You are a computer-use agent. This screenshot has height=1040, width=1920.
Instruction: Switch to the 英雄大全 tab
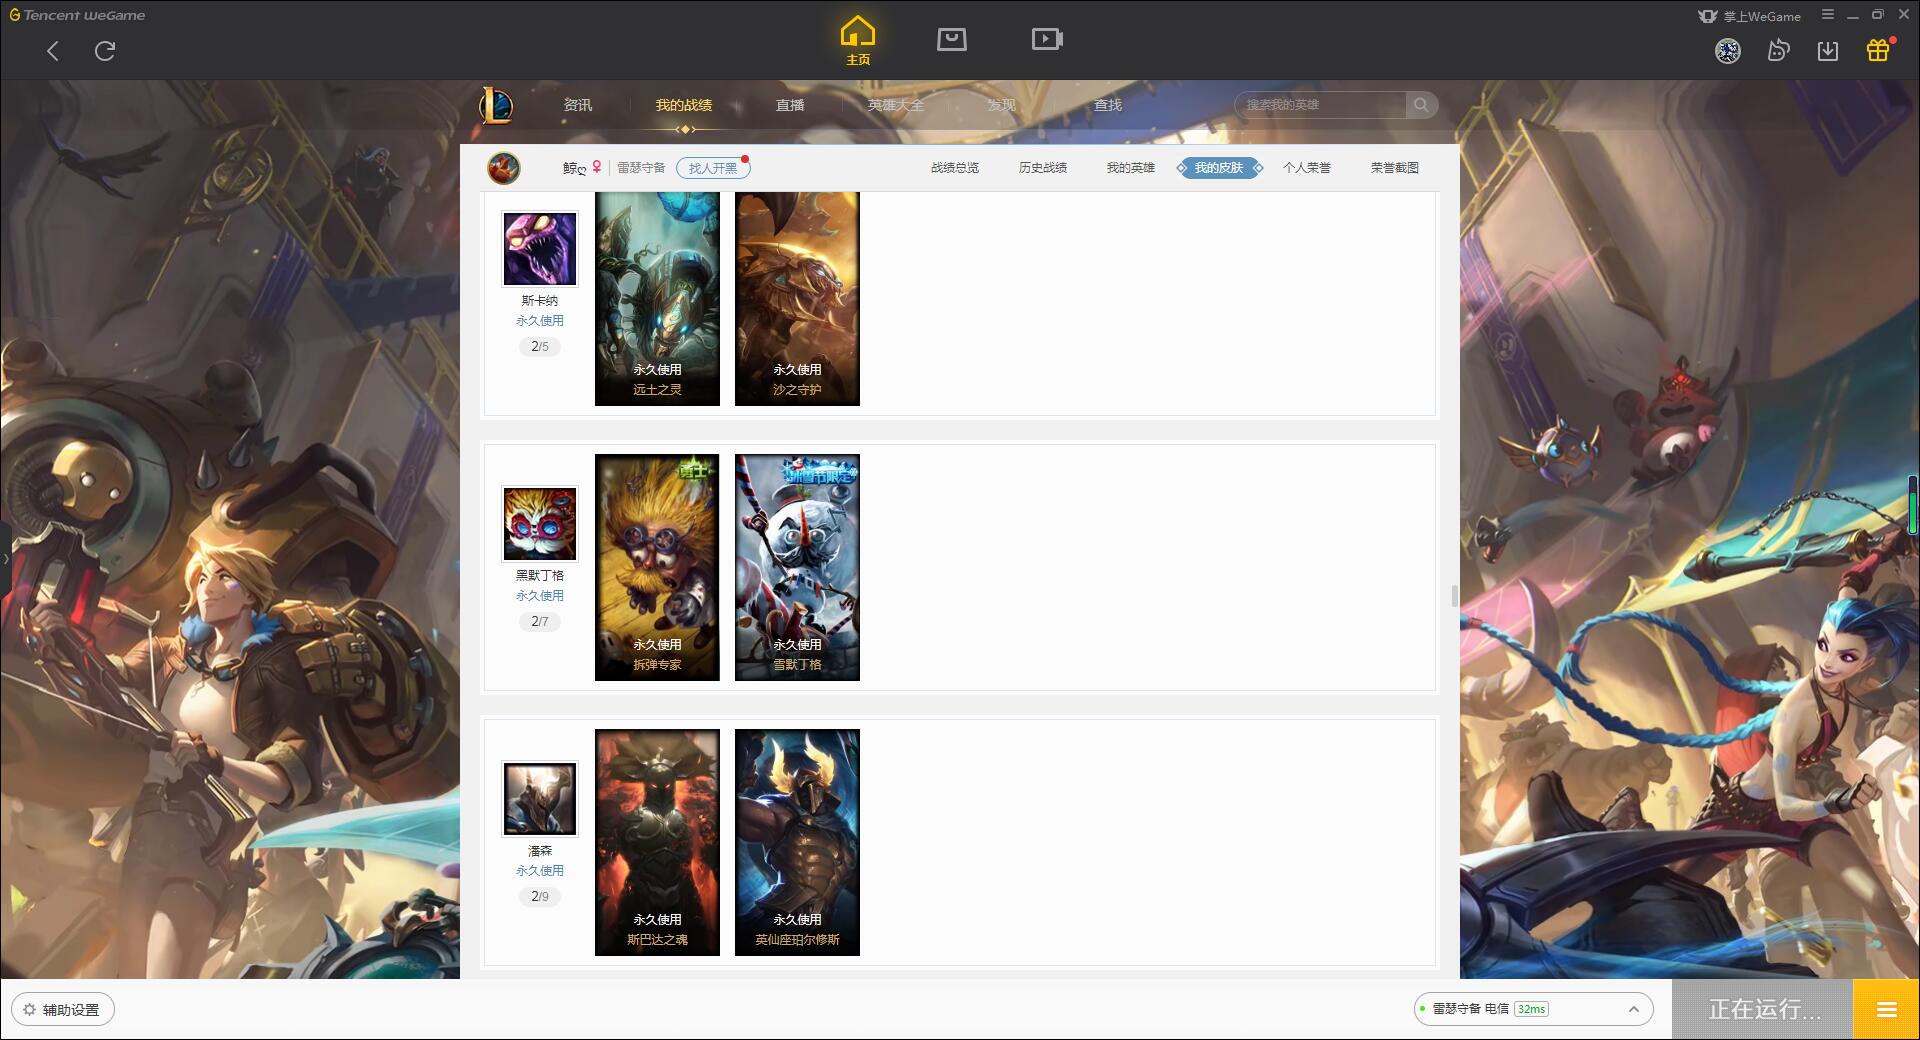click(x=896, y=105)
